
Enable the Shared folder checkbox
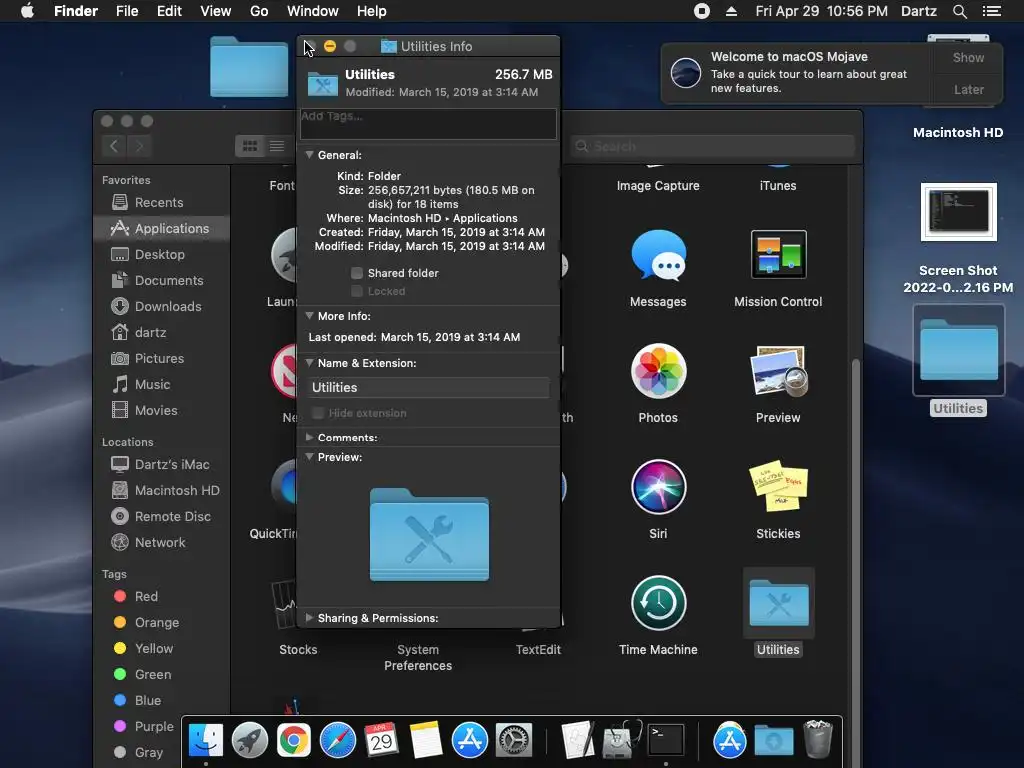click(357, 273)
